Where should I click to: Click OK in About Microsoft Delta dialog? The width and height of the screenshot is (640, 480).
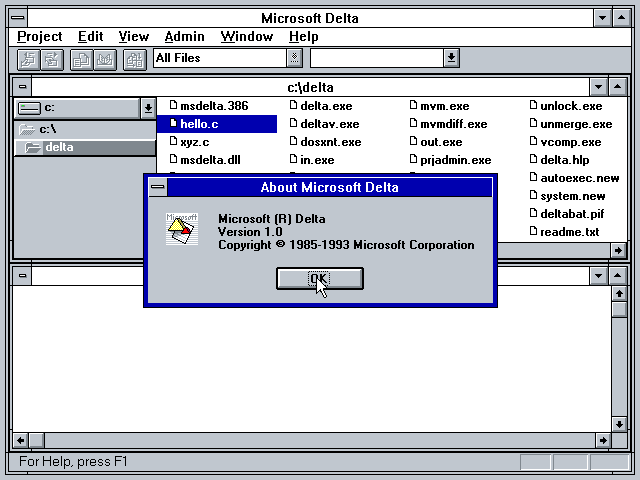click(320, 279)
